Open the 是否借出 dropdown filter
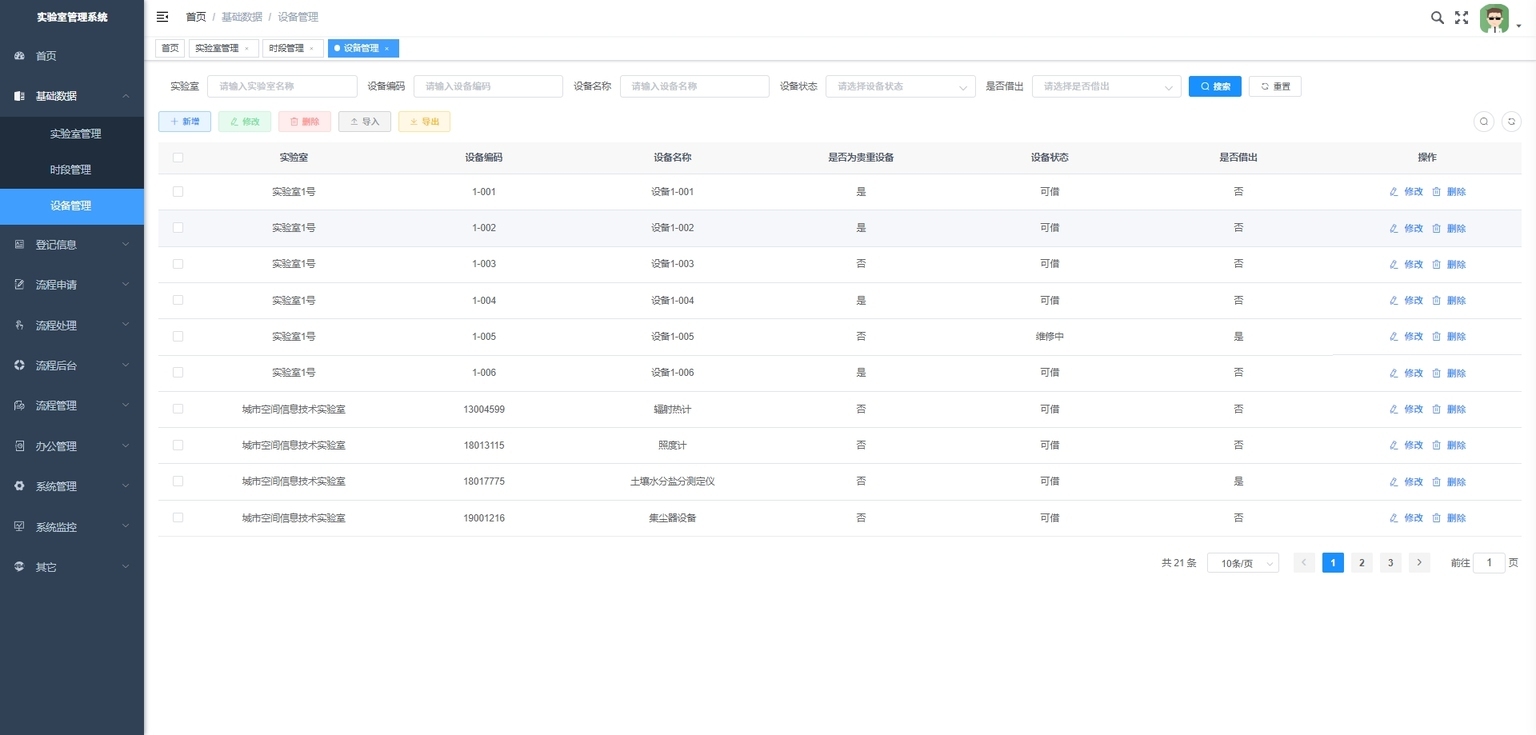This screenshot has height=735, width=1536. [1106, 86]
